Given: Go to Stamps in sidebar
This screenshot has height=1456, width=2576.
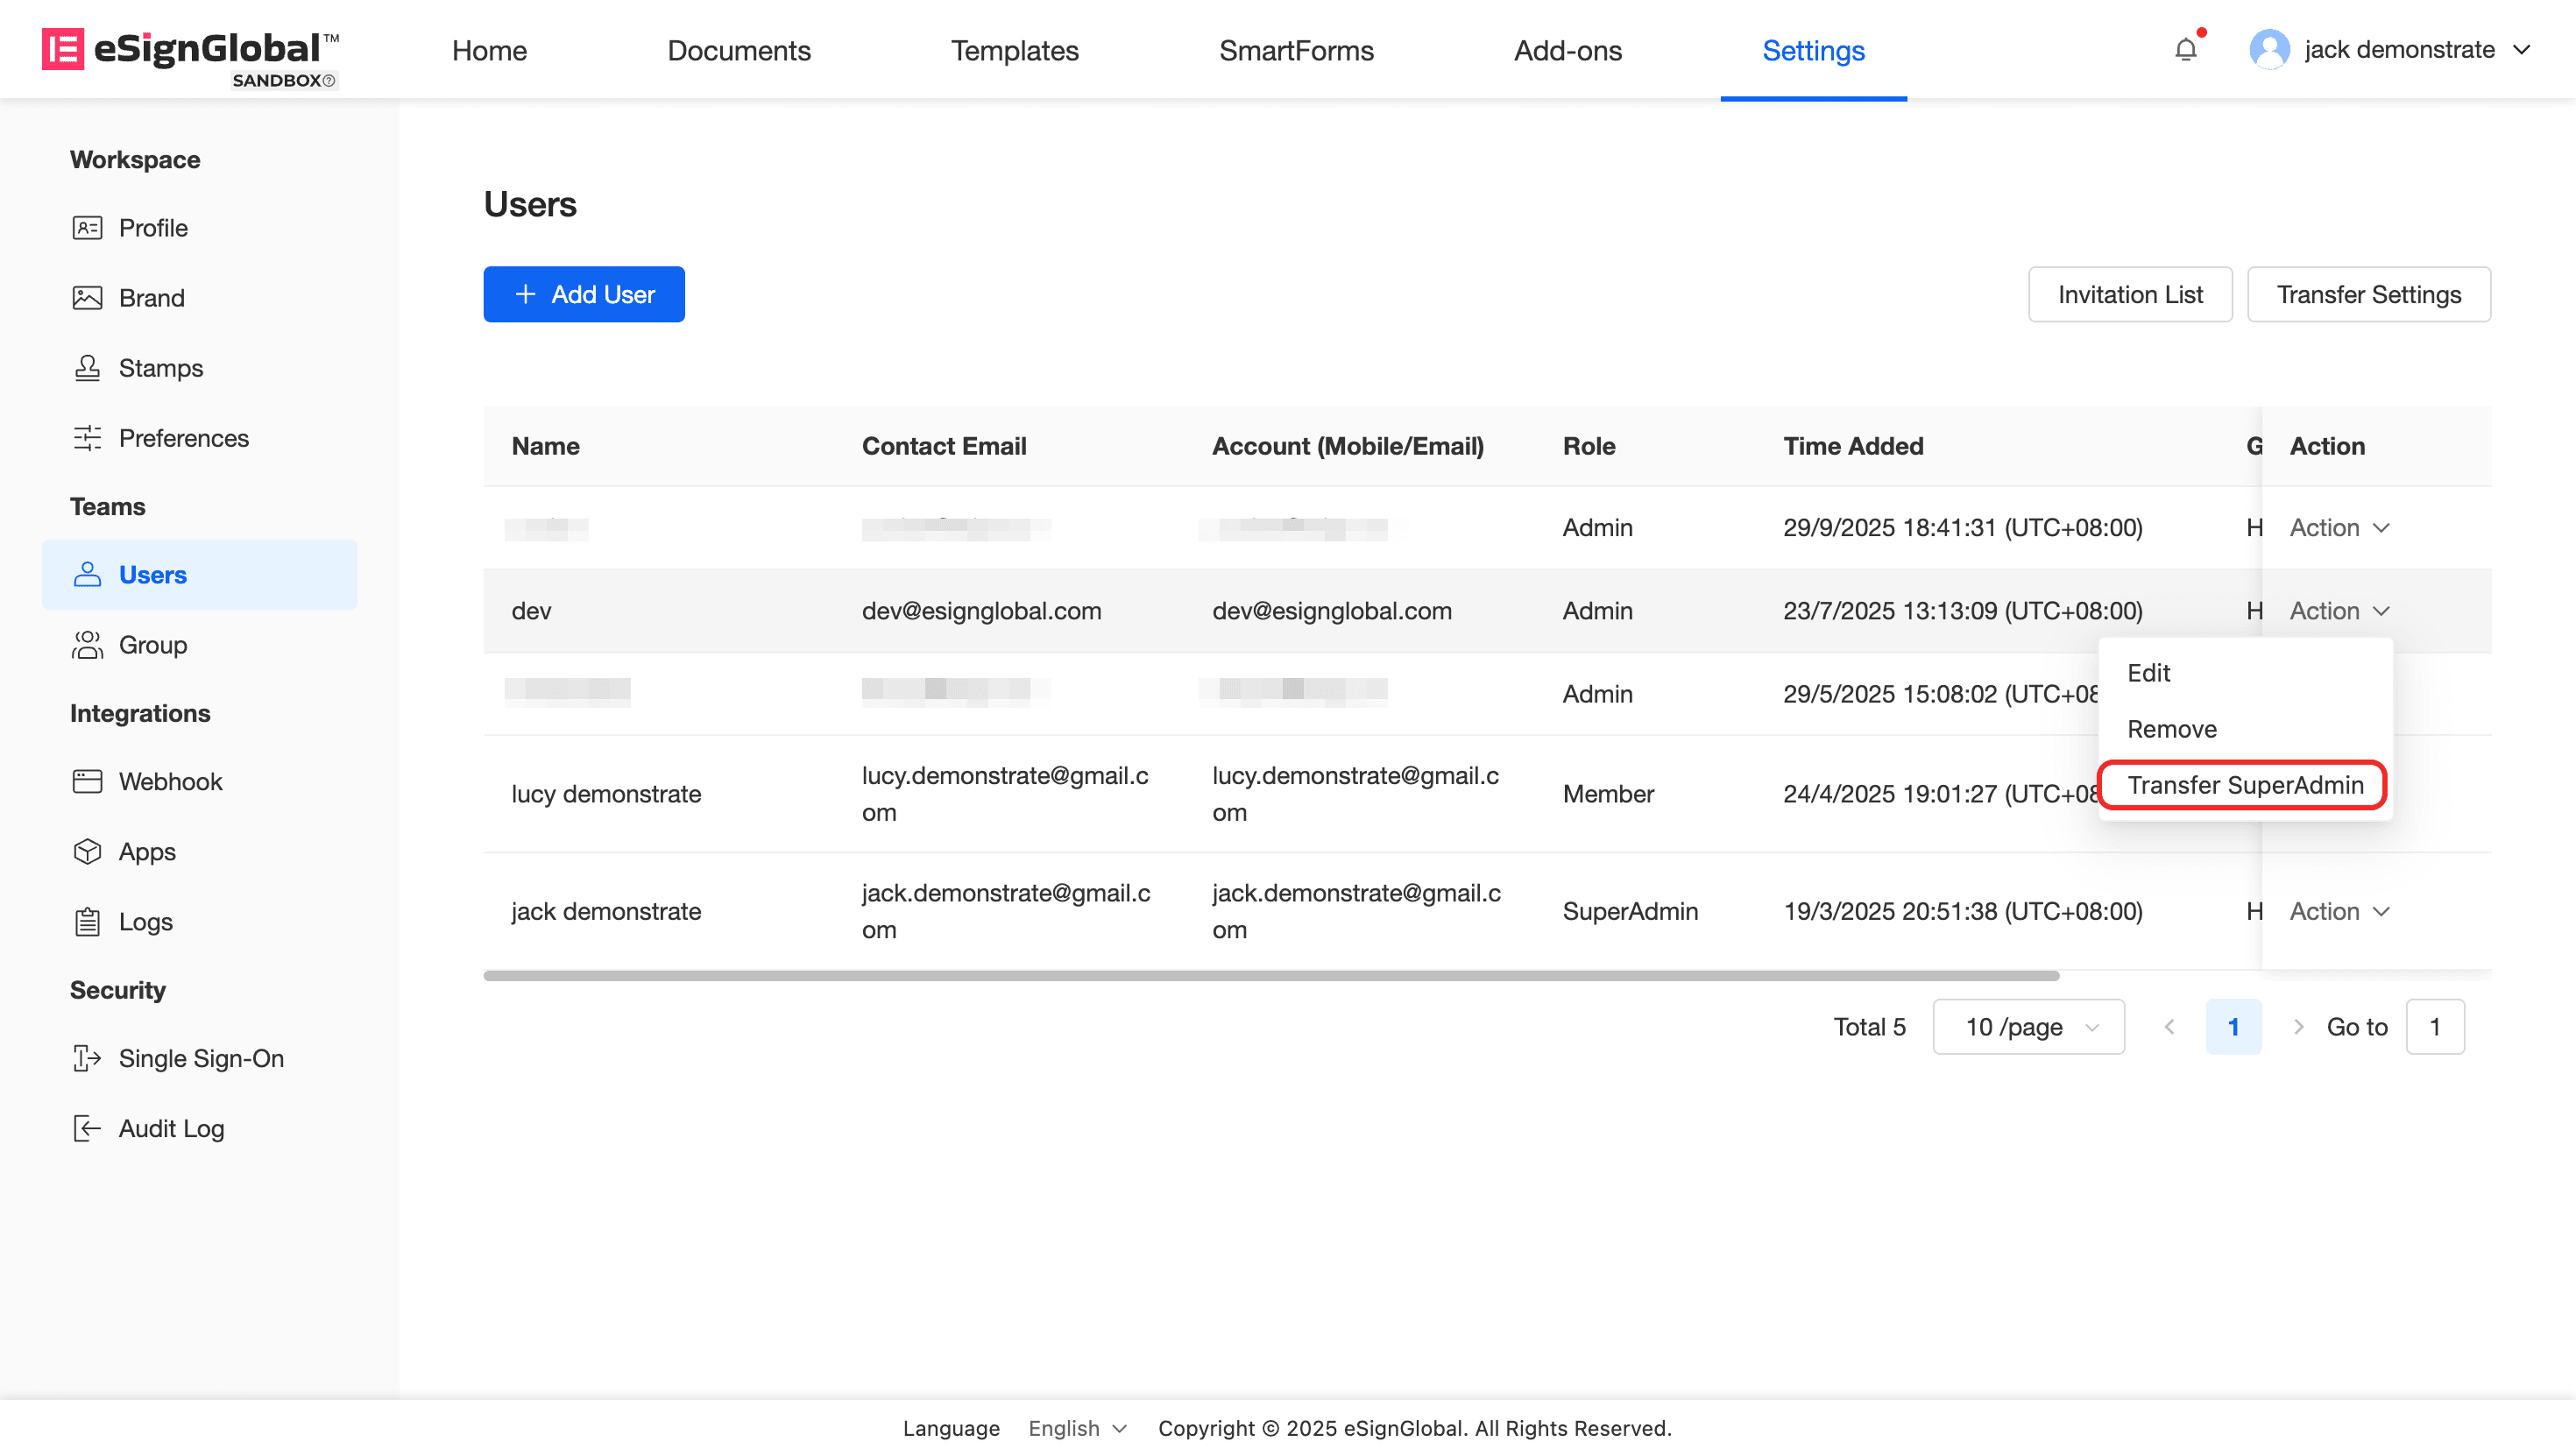Looking at the screenshot, I should [x=160, y=368].
